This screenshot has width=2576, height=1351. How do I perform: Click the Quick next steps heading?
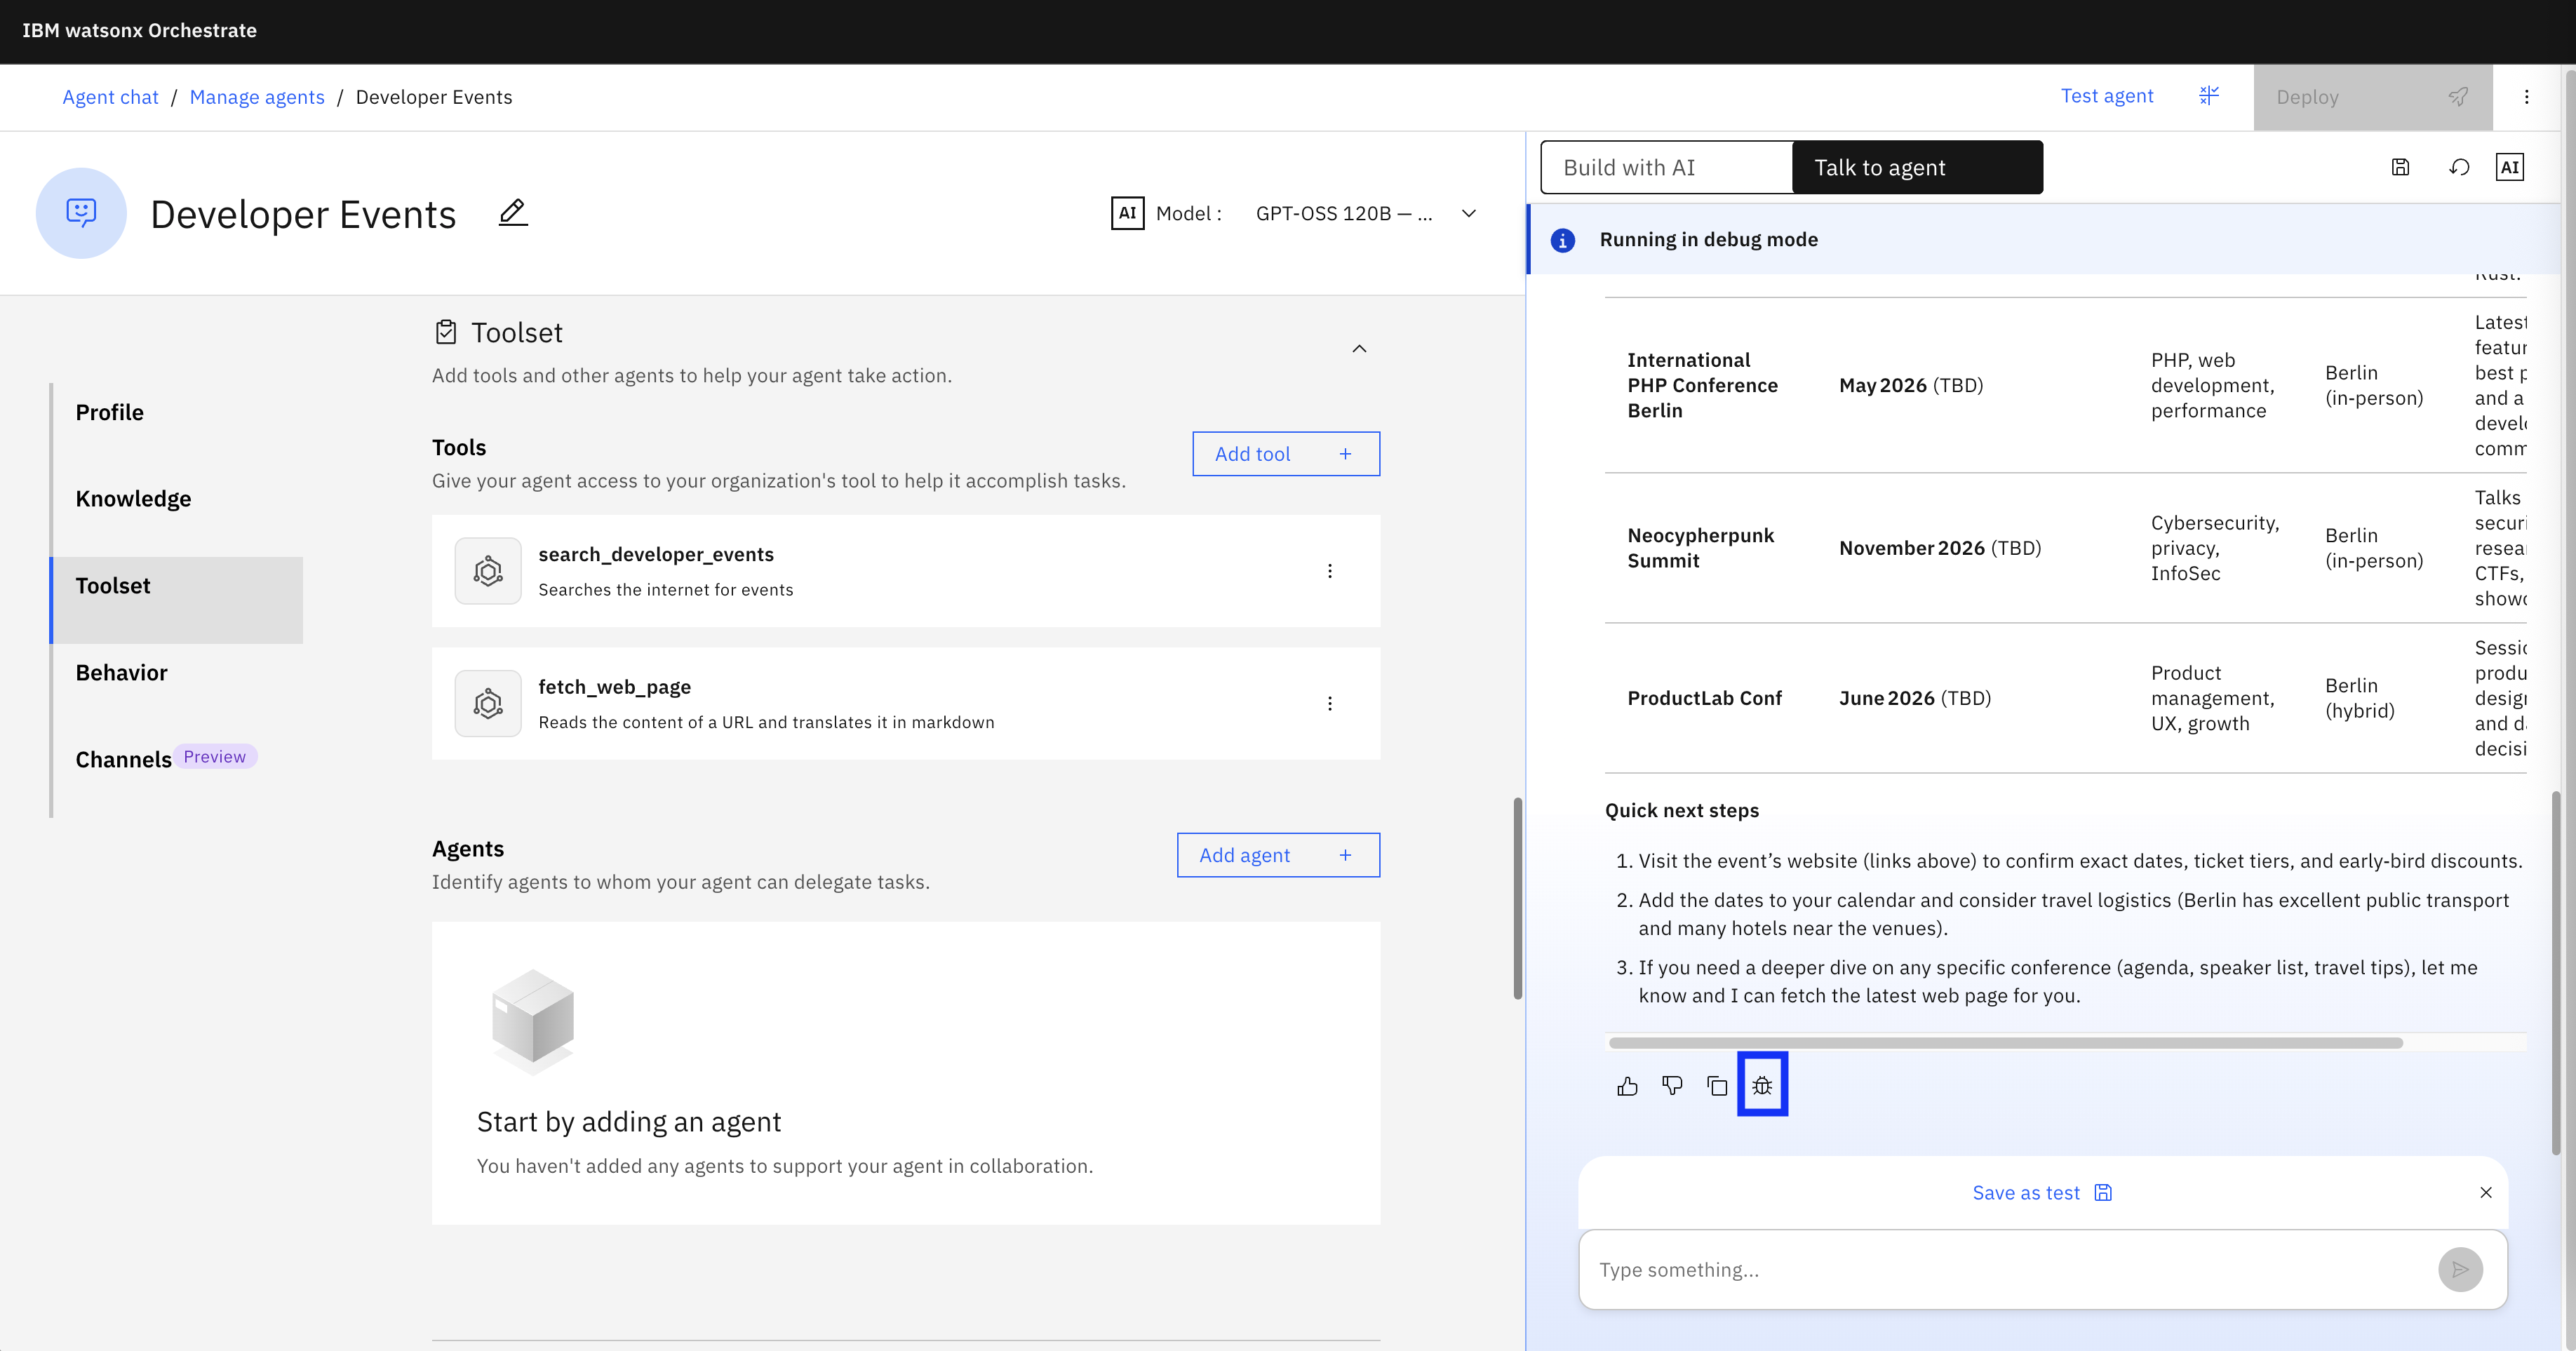pyautogui.click(x=1681, y=810)
